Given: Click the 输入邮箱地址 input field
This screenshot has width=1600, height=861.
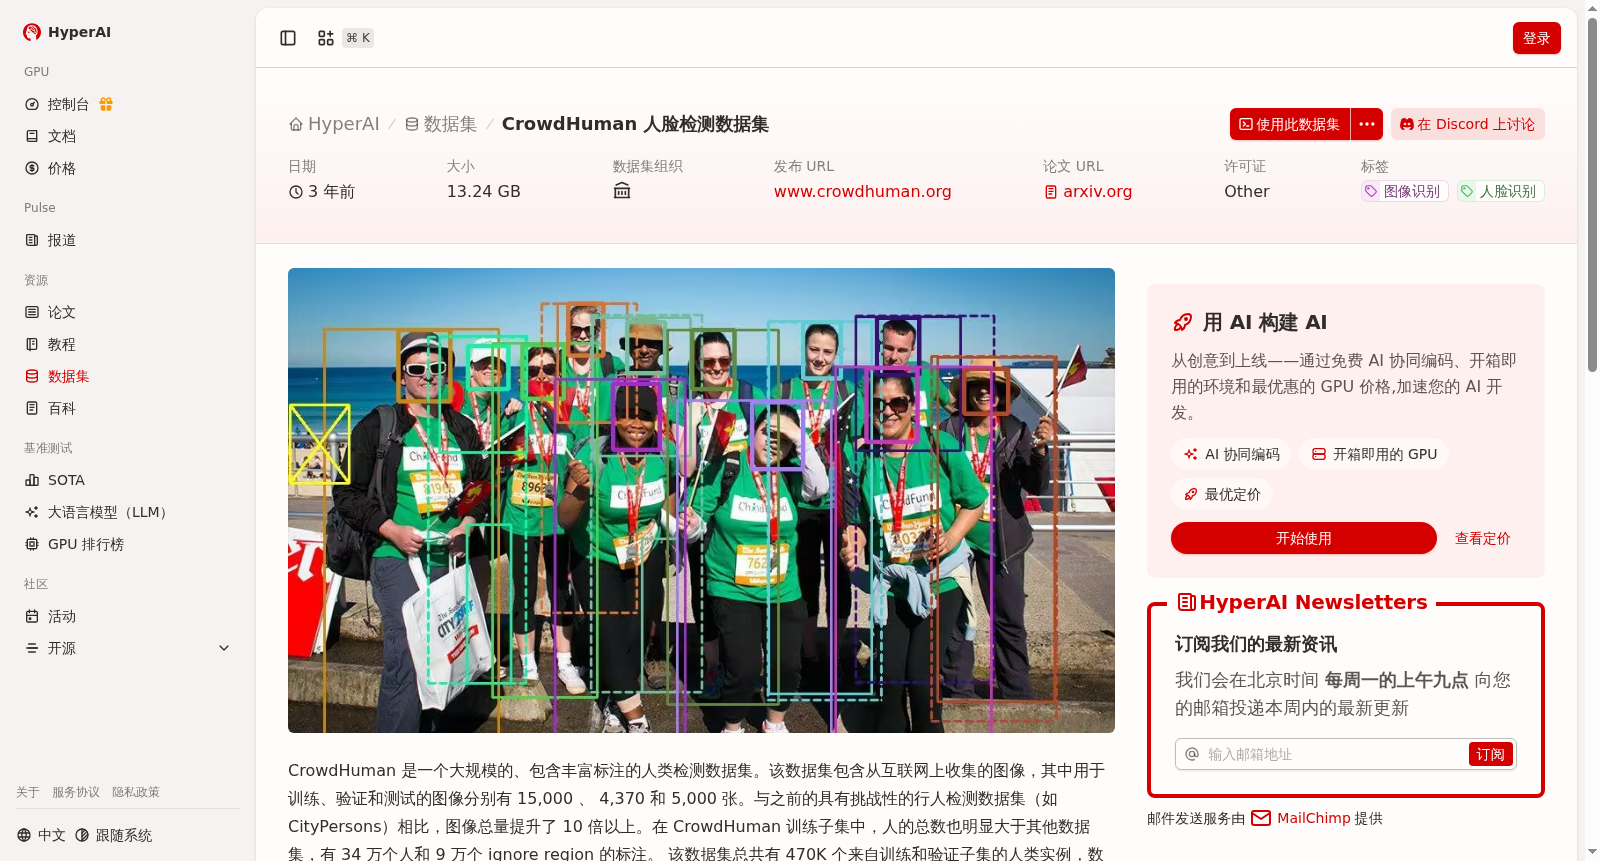Looking at the screenshot, I should 1335,754.
